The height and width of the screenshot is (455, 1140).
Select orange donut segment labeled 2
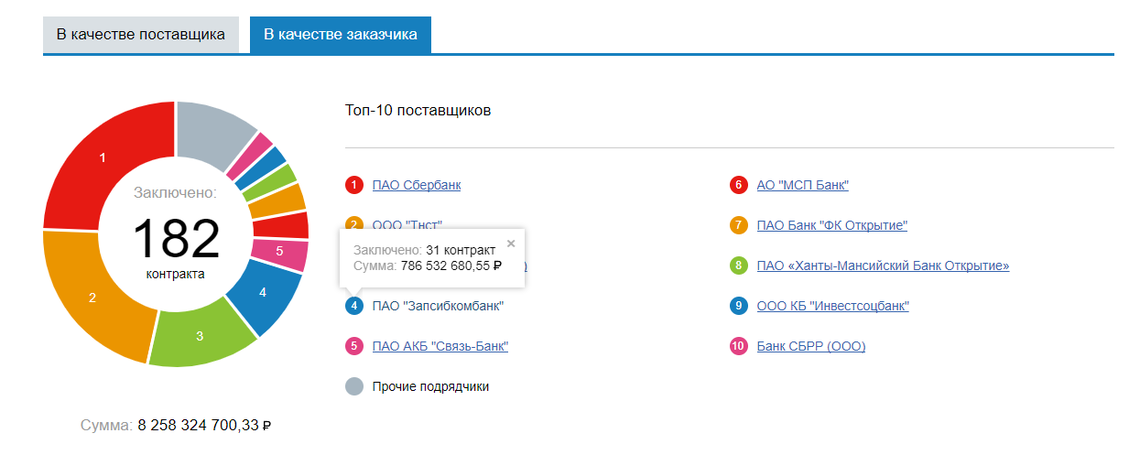pyautogui.click(x=92, y=297)
